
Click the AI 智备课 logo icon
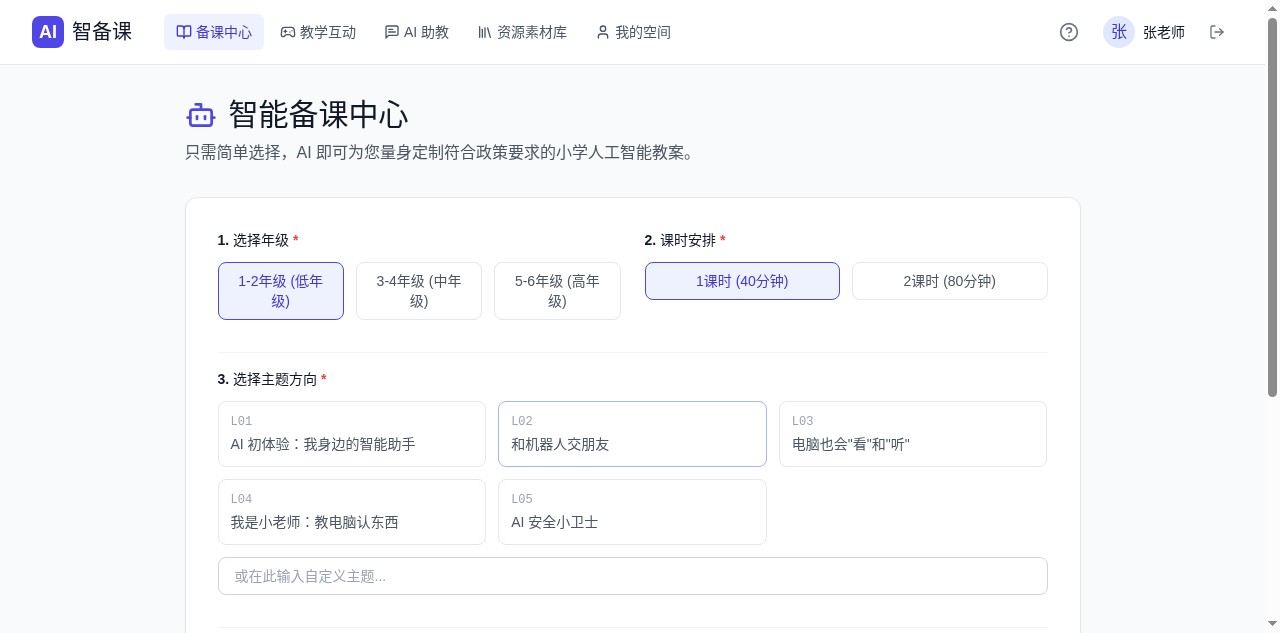48,32
